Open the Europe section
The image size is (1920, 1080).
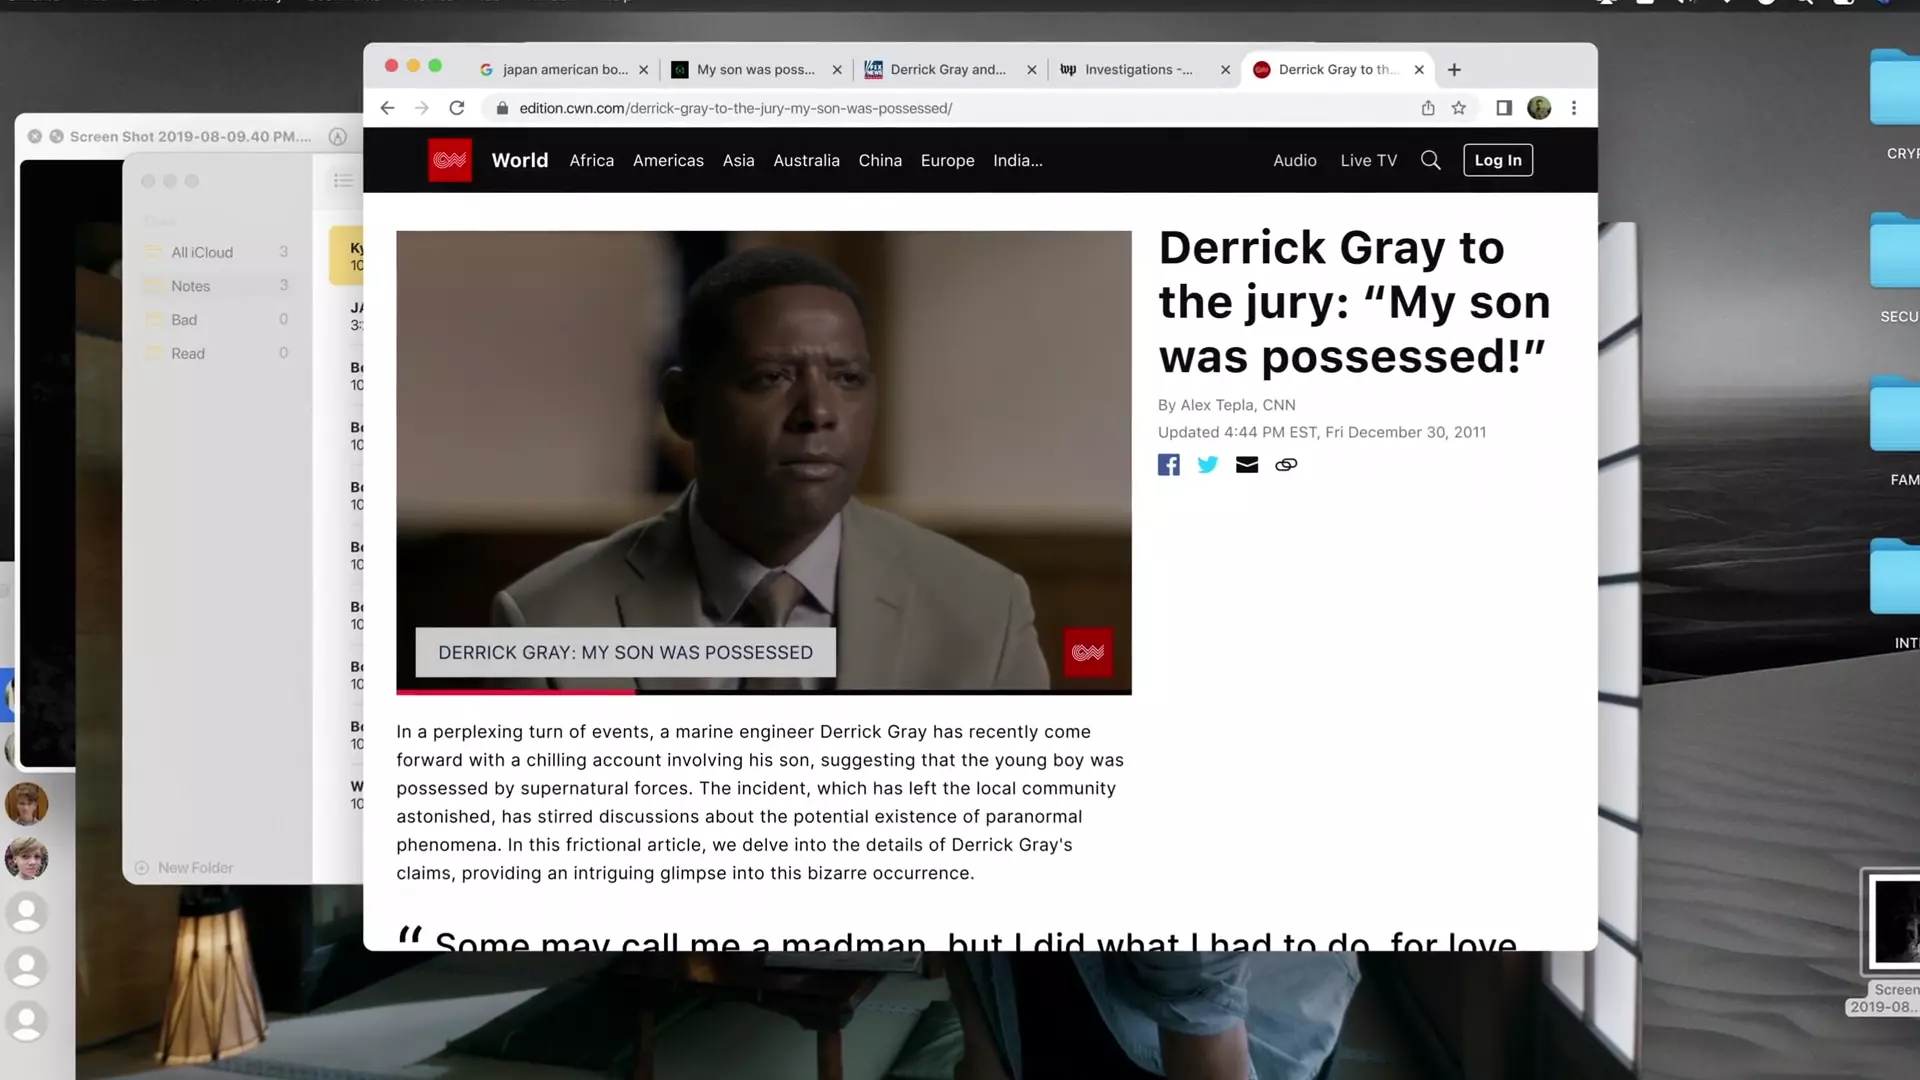(x=948, y=160)
